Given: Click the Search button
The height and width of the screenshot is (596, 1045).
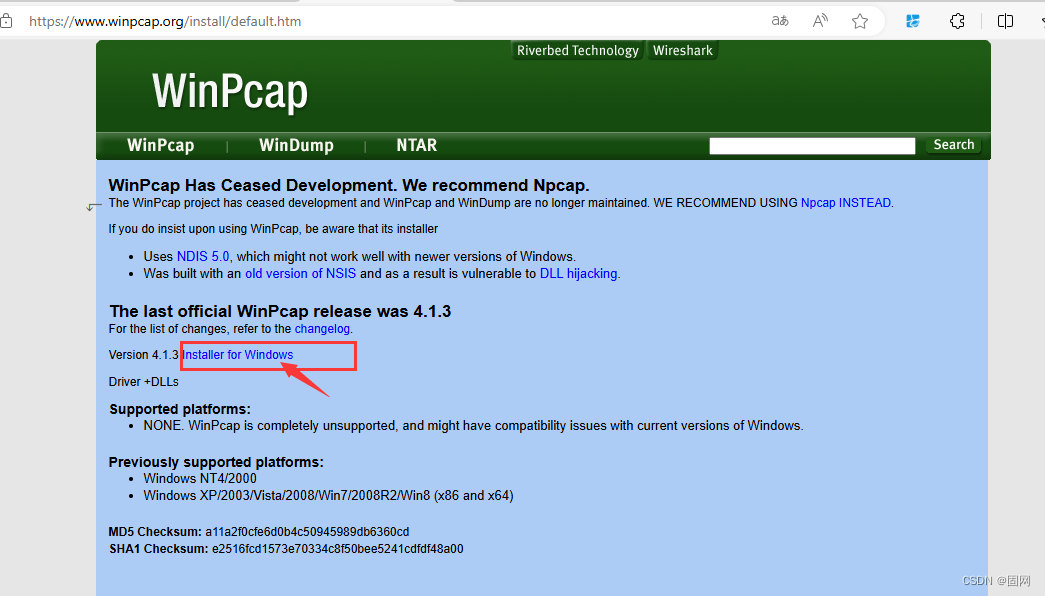Looking at the screenshot, I should (954, 145).
